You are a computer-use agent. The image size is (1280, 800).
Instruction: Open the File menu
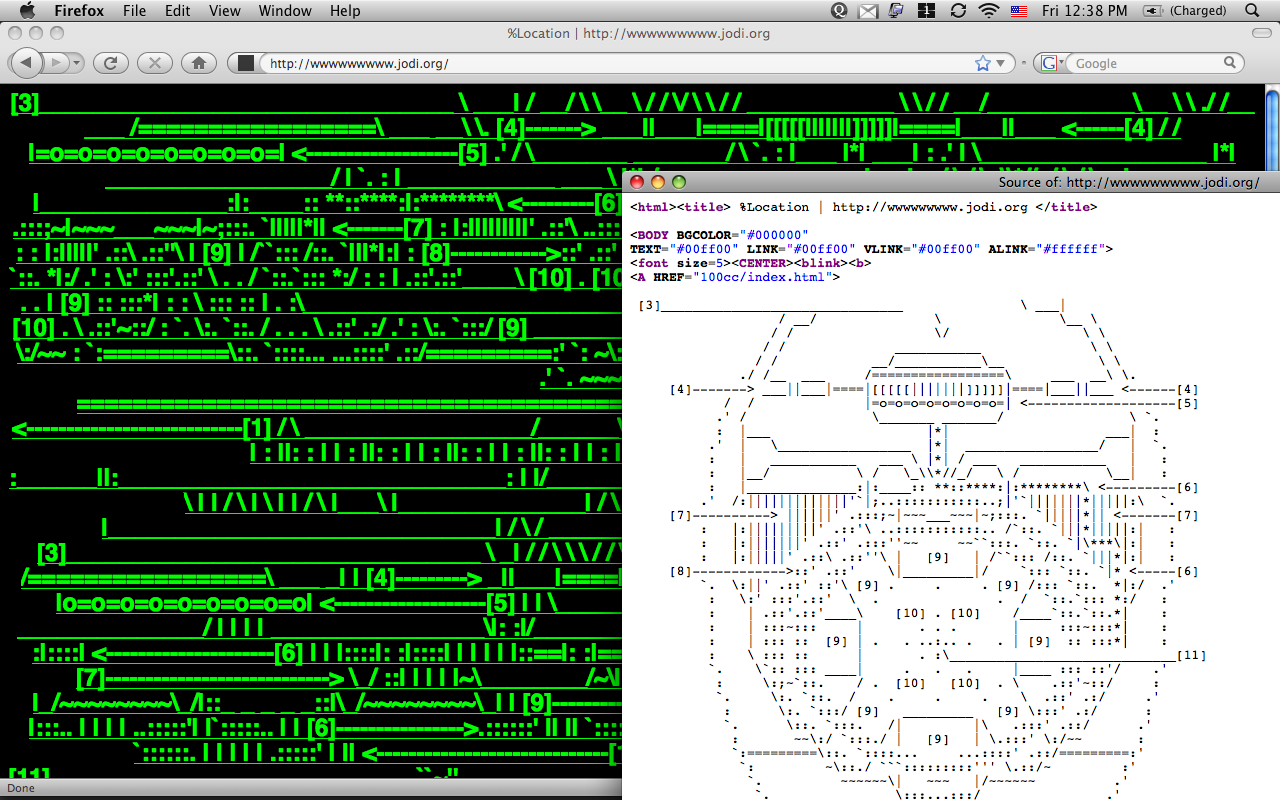[134, 11]
